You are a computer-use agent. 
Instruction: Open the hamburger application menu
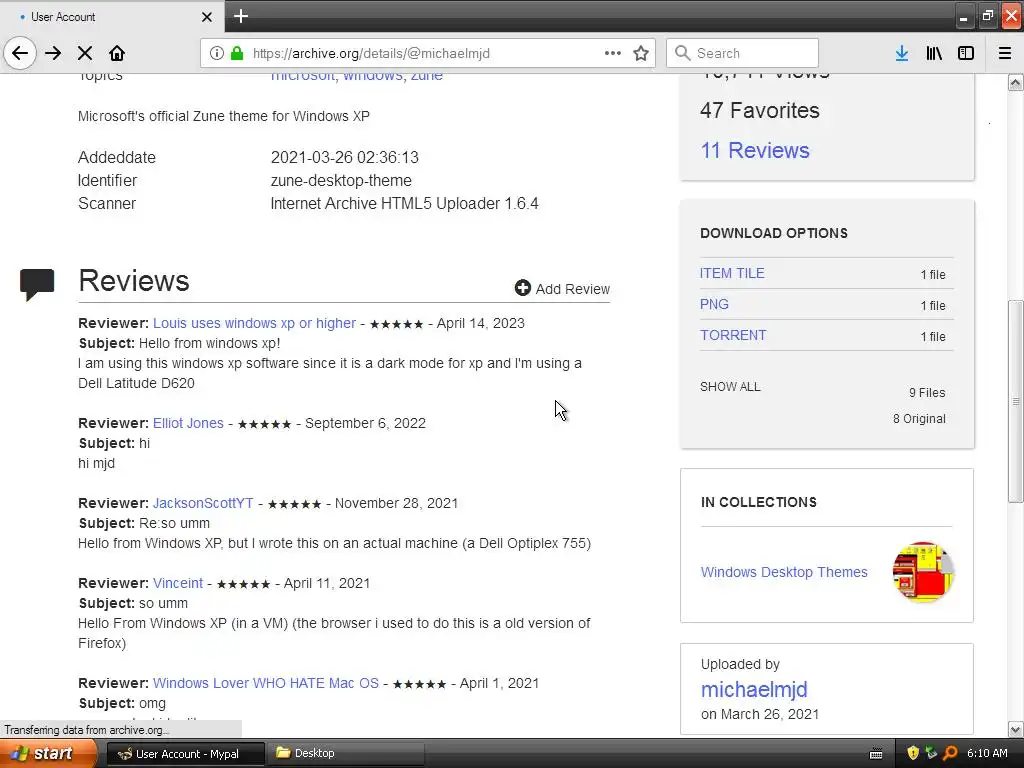1005,53
